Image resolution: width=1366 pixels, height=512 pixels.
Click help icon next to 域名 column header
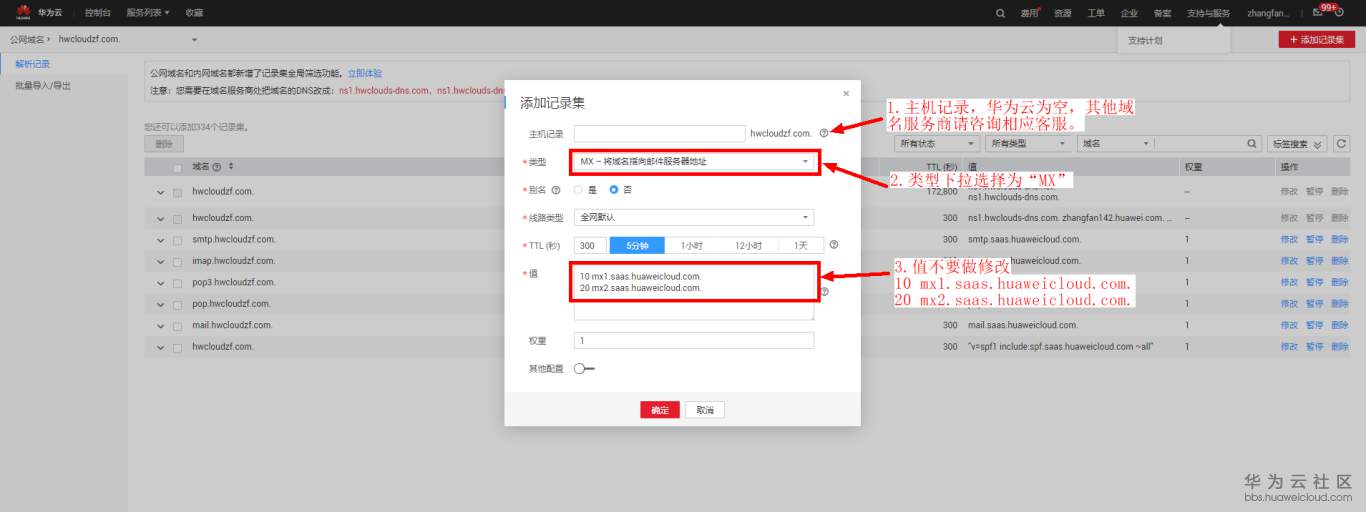click(218, 166)
